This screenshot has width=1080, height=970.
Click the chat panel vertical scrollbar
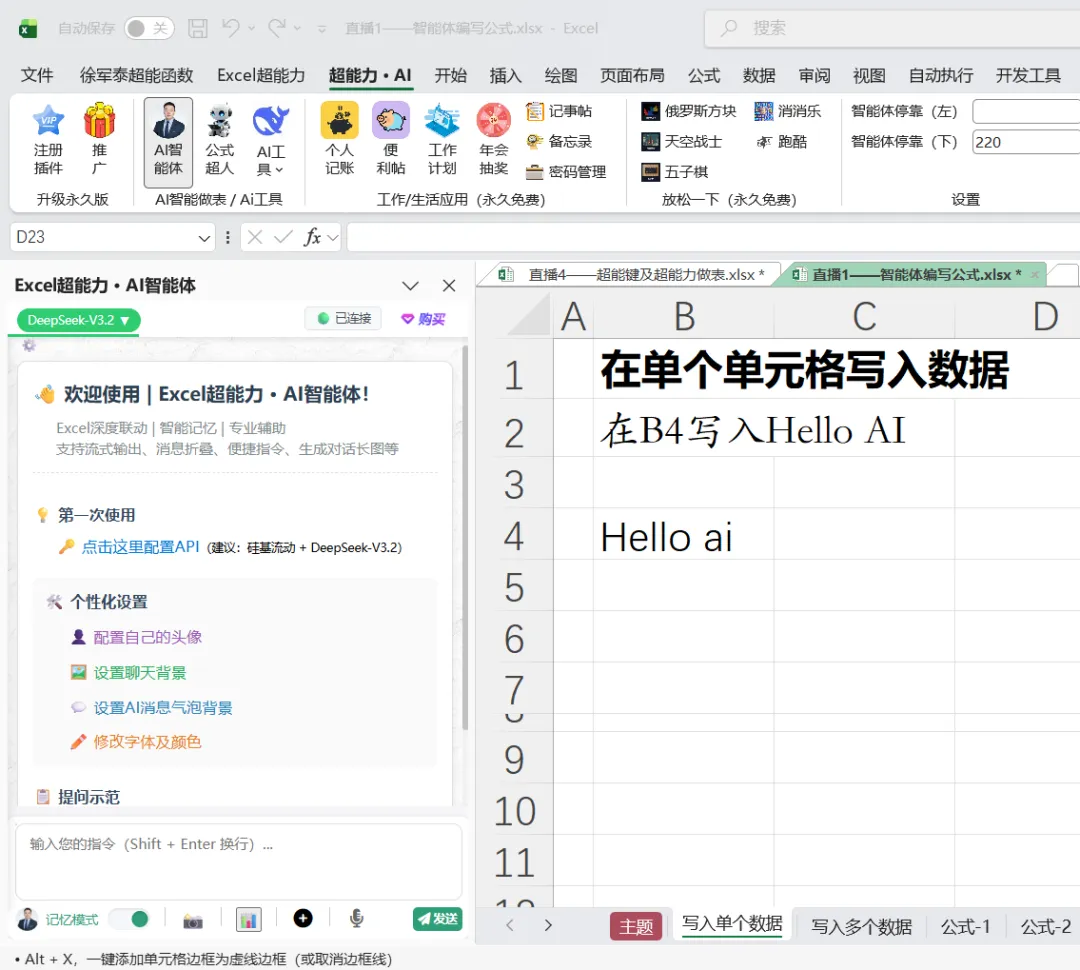[x=465, y=537]
